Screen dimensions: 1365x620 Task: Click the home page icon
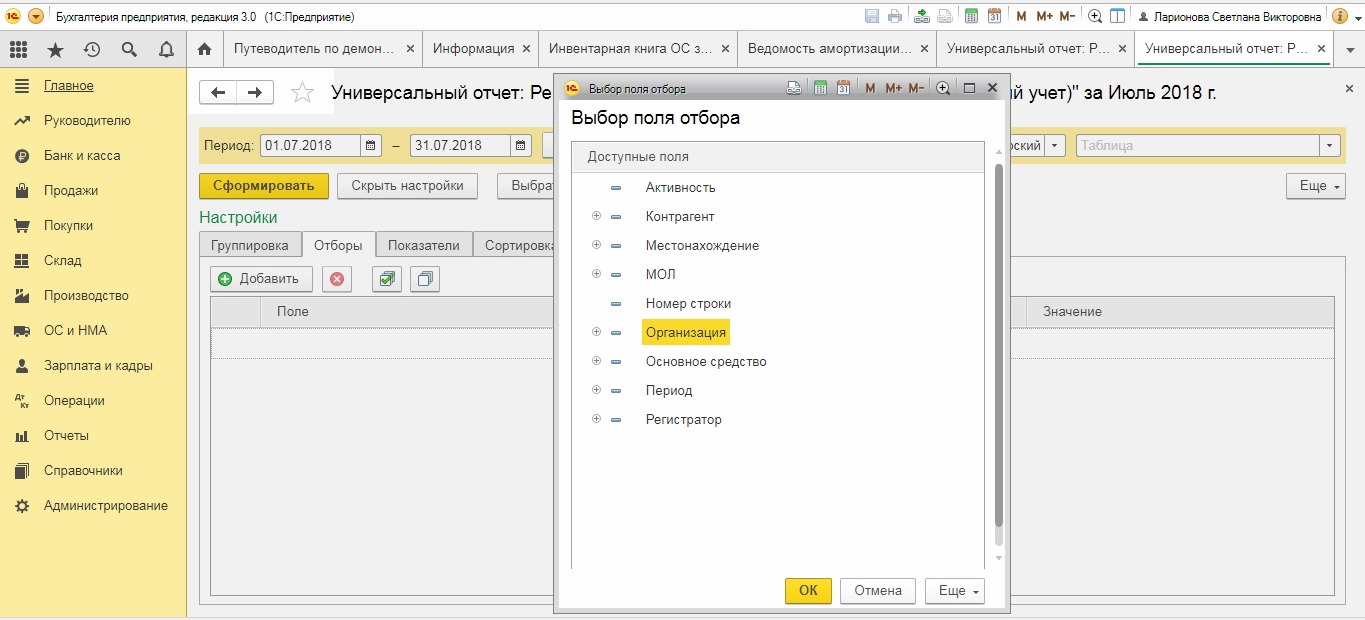tap(205, 49)
